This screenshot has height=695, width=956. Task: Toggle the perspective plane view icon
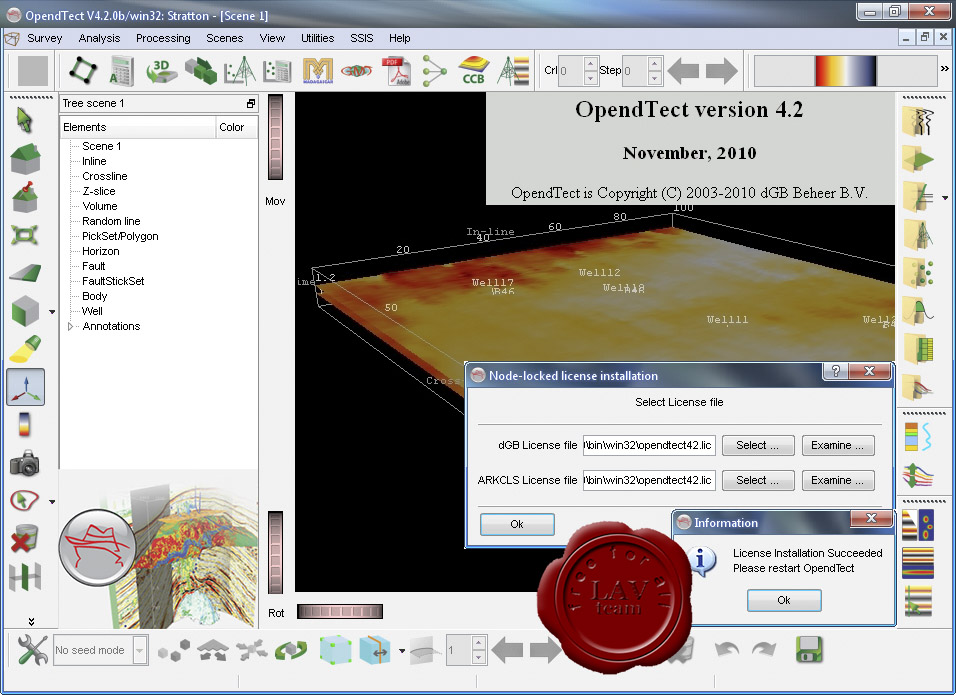click(25, 273)
